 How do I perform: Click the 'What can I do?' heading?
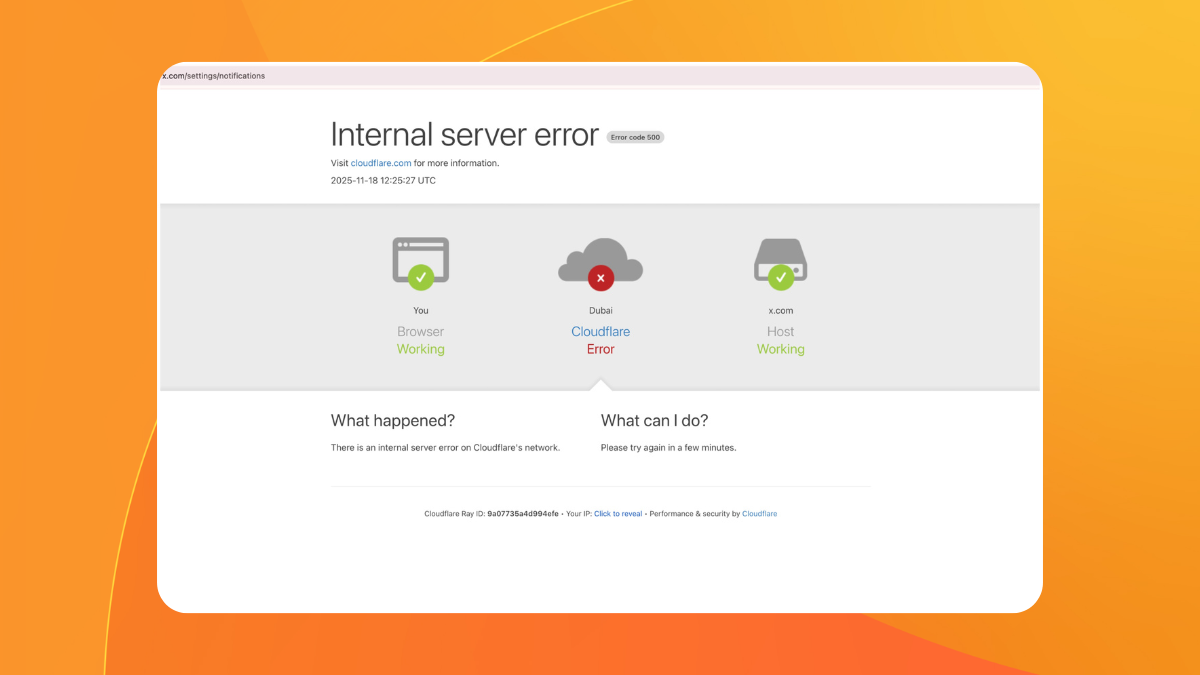pyautogui.click(x=654, y=421)
